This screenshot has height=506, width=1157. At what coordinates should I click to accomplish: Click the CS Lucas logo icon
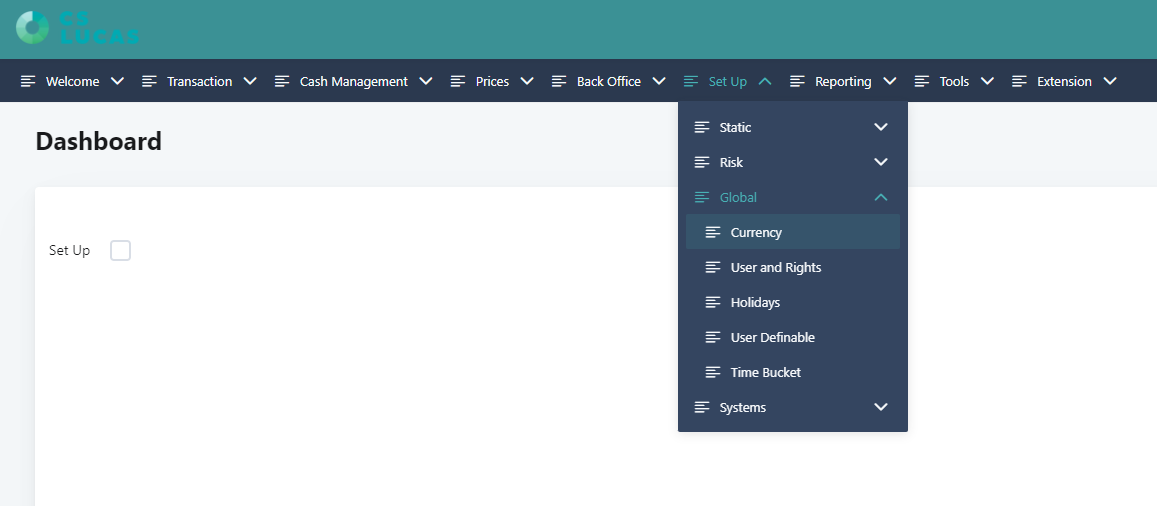(32, 27)
